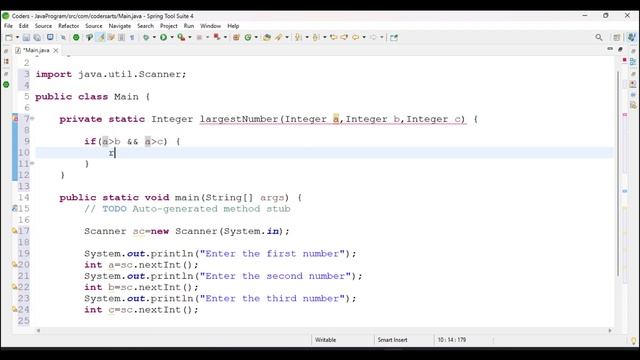Click the New file toolbar icon
Viewport: 640px width, 360px height.
point(9,38)
